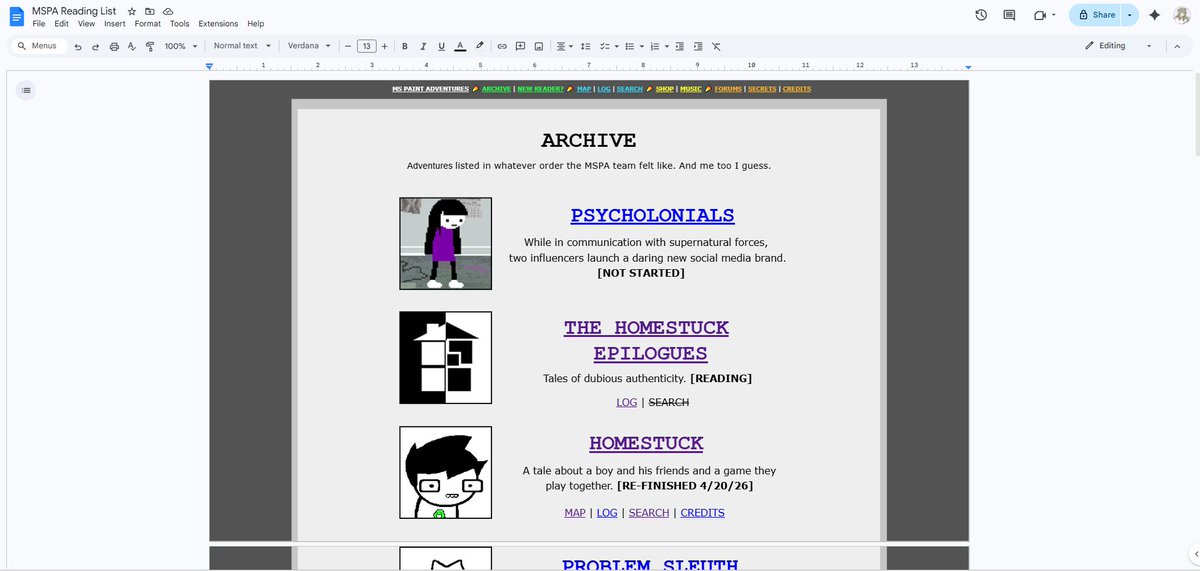Grab the left indent ruler marker
Viewport: 1200px width, 571px height.
click(x=209, y=66)
